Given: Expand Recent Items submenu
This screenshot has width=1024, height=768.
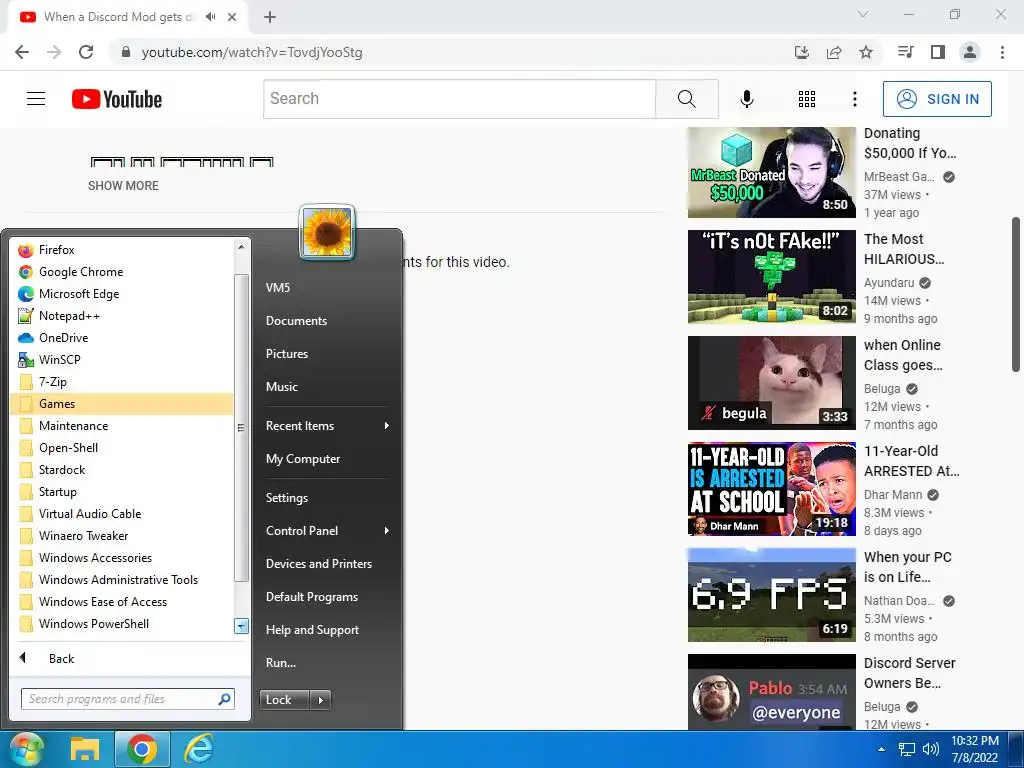Looking at the screenshot, I should 327,426.
